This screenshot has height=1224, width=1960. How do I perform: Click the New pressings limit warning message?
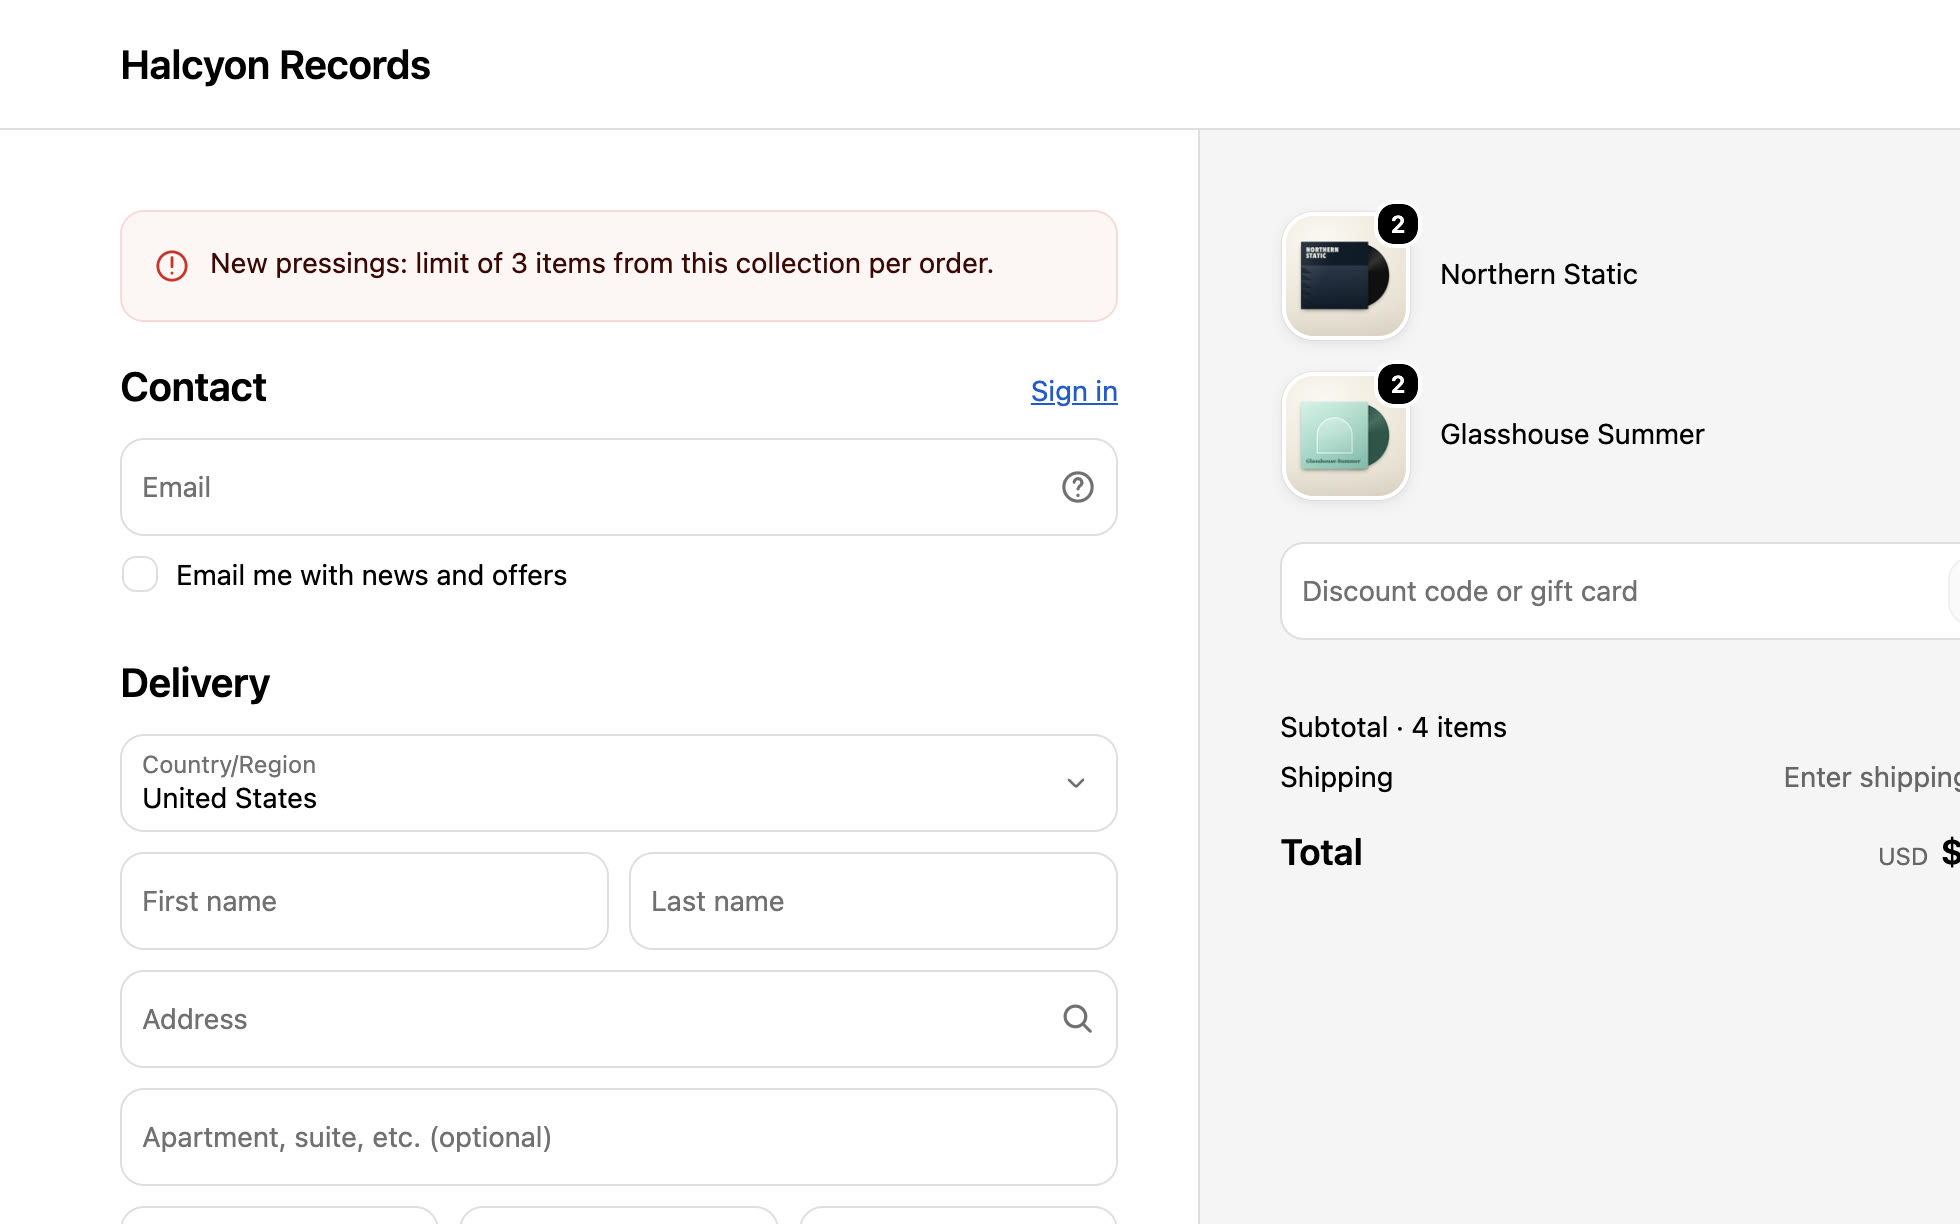click(x=602, y=264)
